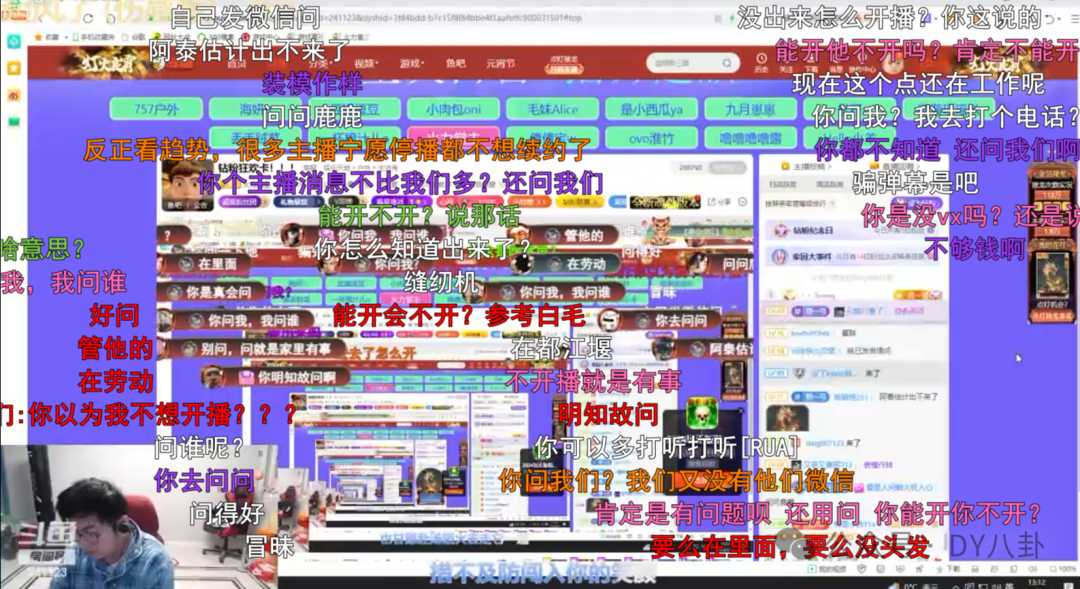Click the 你明知故问啊 danmaku bubble
Viewport: 1080px width, 589px height.
tap(276, 377)
